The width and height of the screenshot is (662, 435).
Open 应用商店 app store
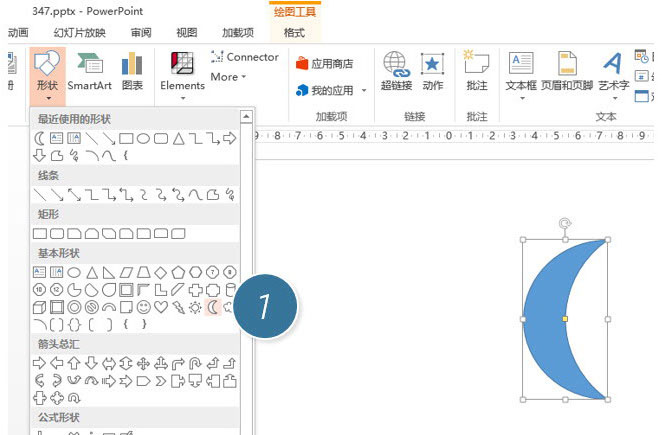324,63
